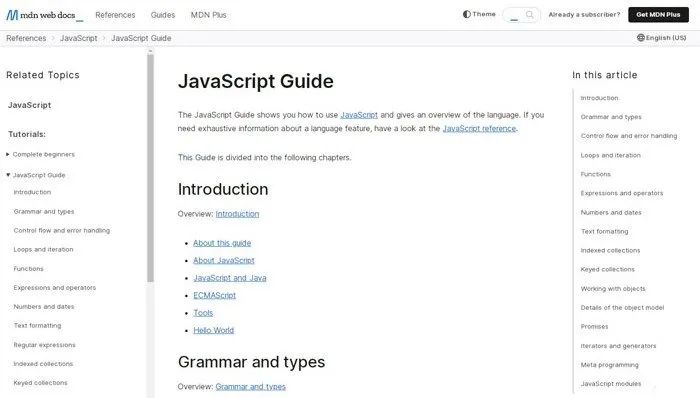
Task: Select Regular expressions in the sidebar
Action: pos(44,345)
